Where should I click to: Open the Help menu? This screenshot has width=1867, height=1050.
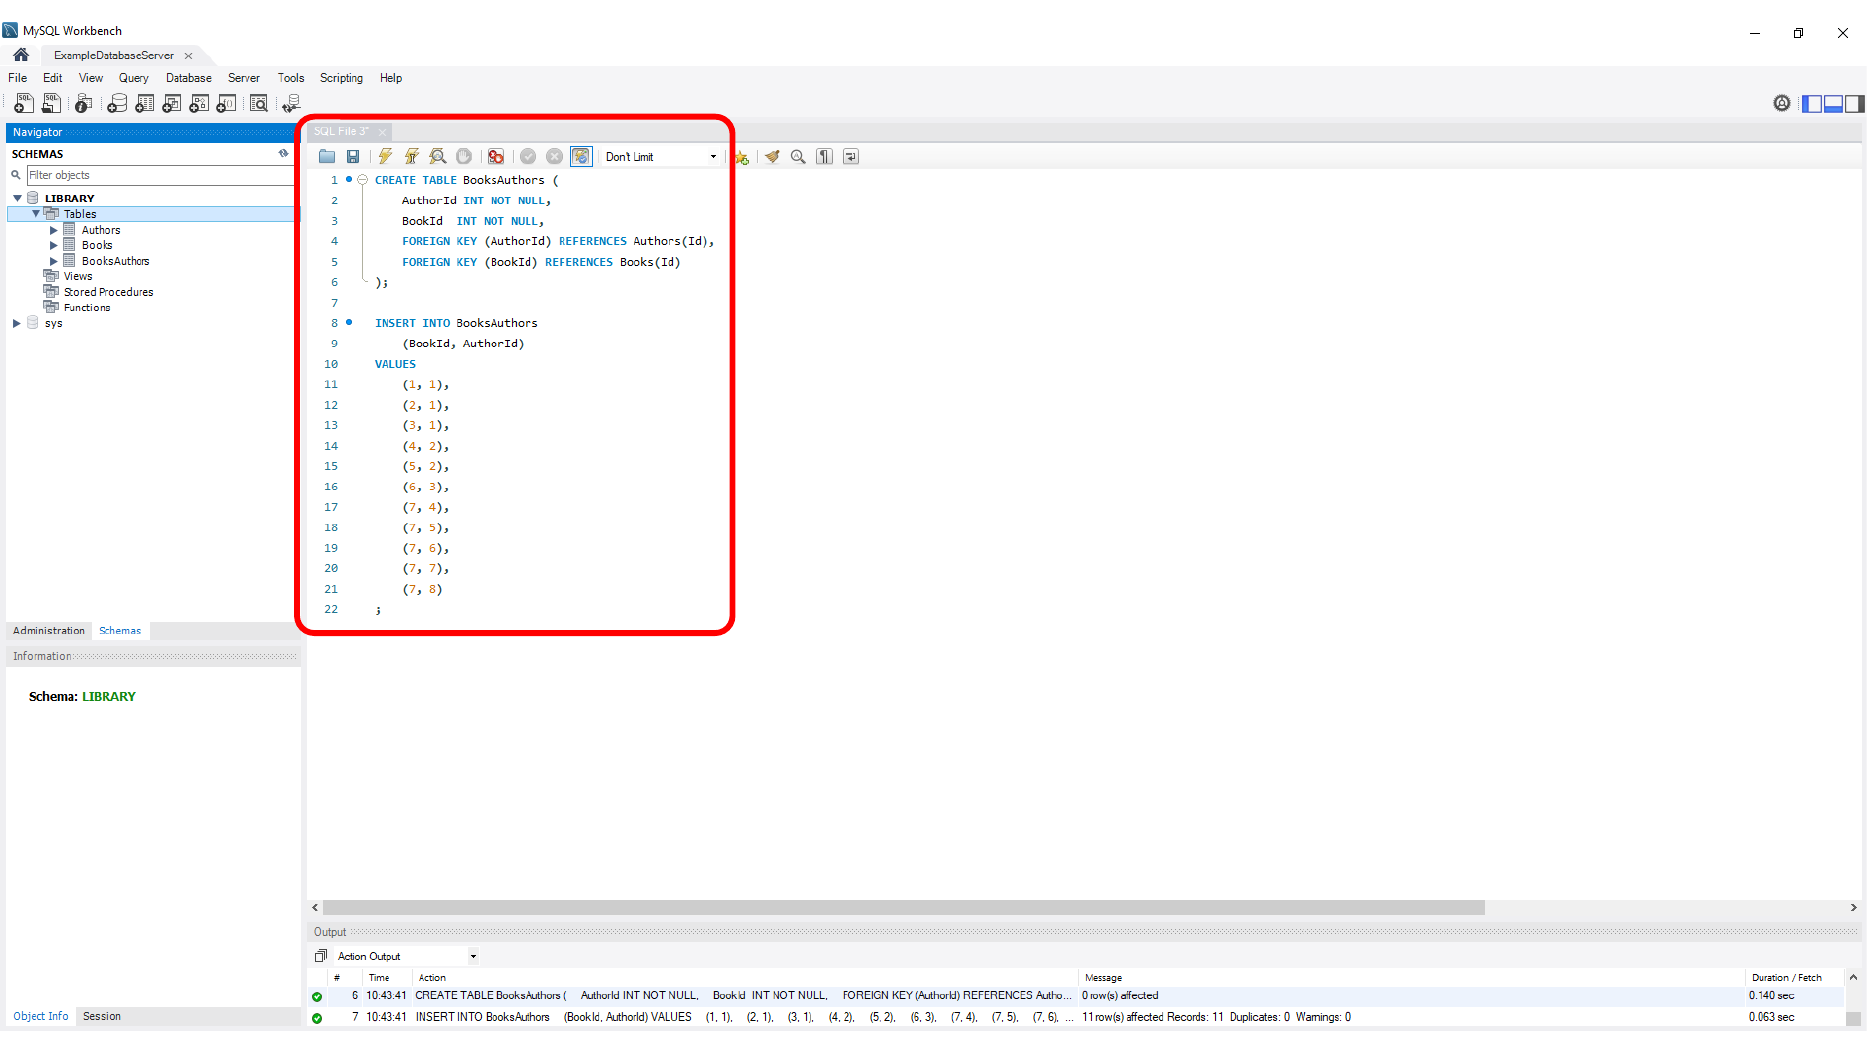(391, 78)
